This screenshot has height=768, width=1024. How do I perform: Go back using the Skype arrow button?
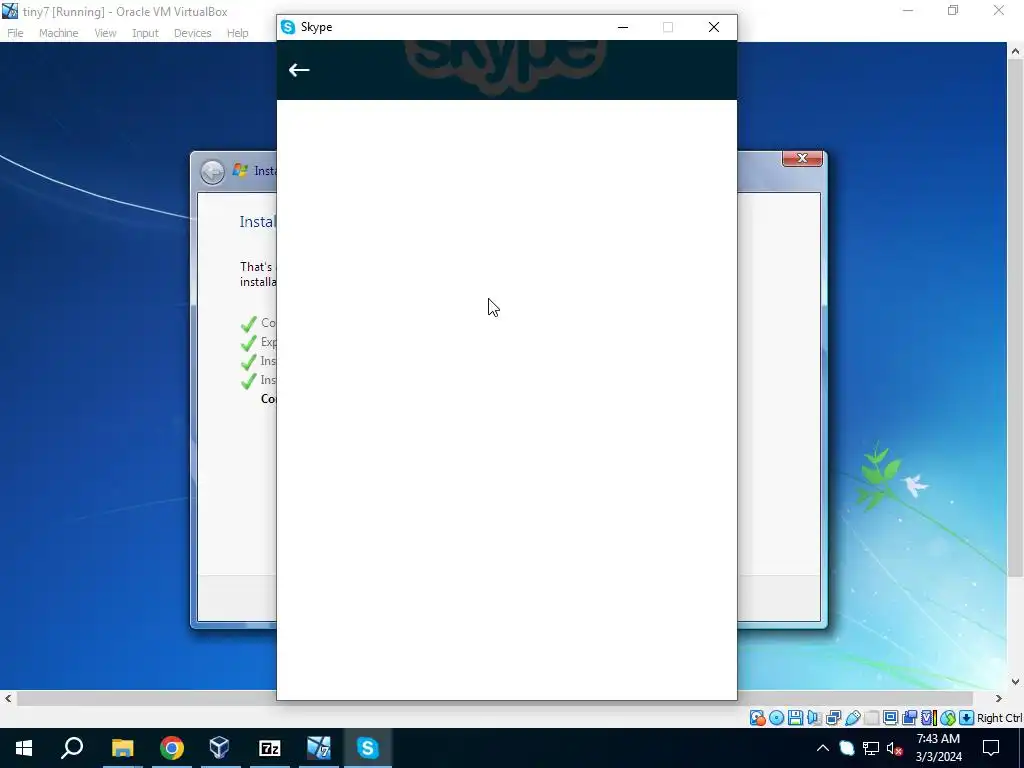click(299, 70)
